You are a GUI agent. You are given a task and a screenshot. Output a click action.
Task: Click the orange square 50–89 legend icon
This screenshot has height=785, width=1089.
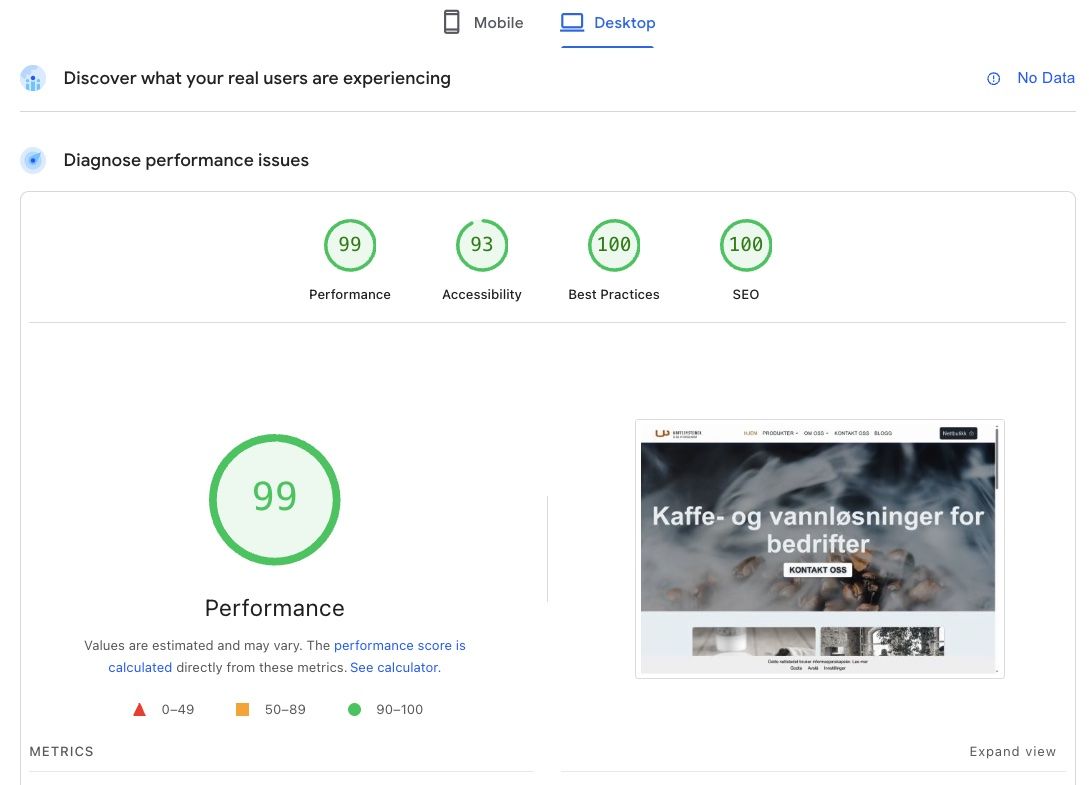[242, 710]
